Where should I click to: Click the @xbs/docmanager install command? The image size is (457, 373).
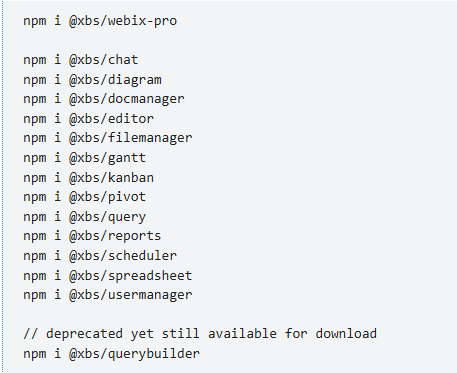104,99
